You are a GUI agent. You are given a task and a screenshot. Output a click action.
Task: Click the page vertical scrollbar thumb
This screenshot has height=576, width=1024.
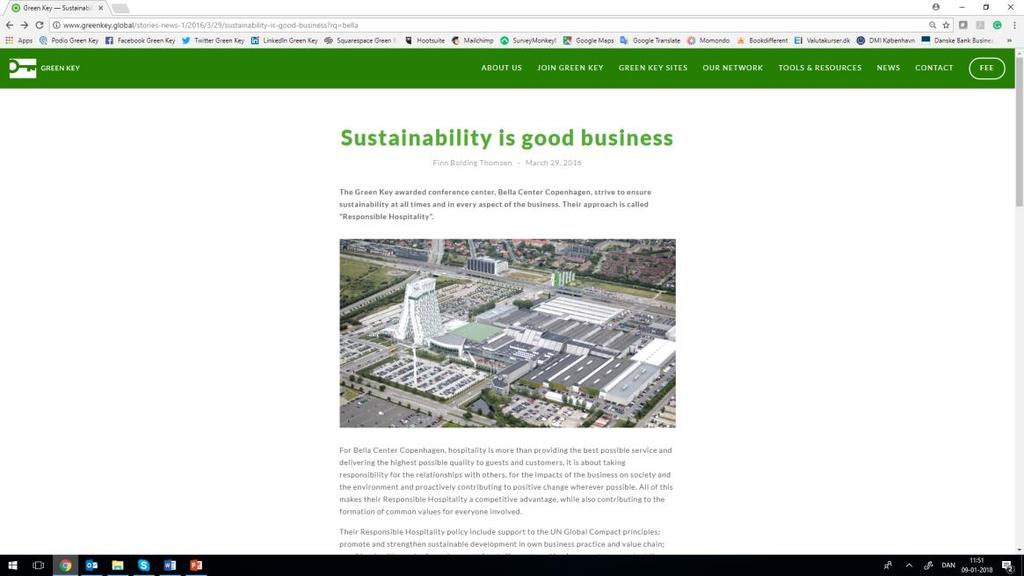click(1019, 131)
